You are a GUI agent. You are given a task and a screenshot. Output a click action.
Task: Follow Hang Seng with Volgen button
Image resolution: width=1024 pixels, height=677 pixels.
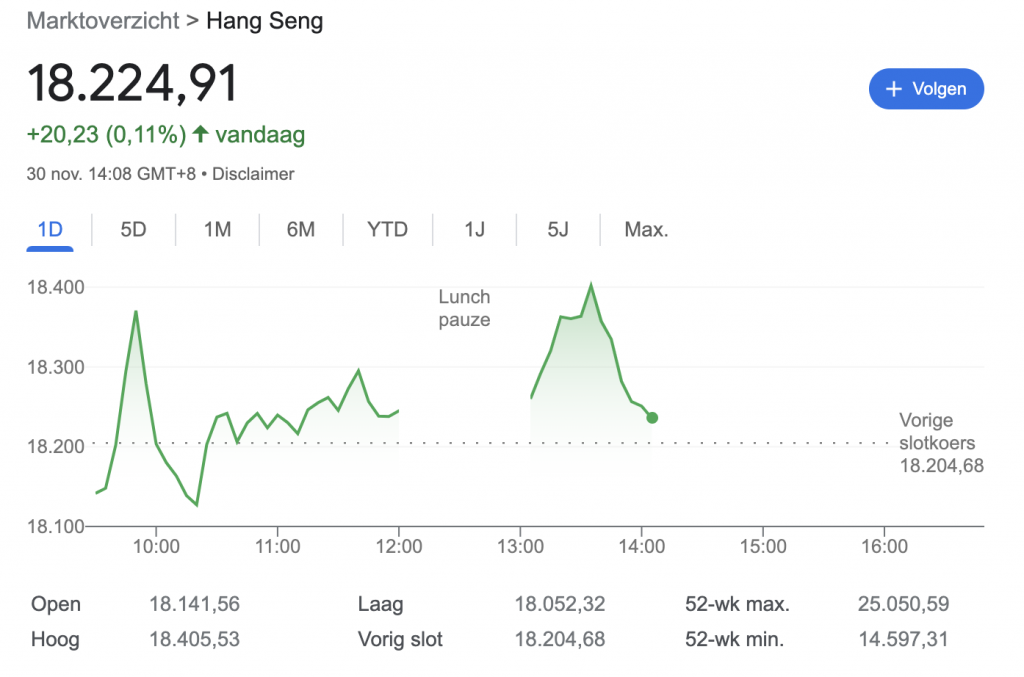tap(926, 89)
